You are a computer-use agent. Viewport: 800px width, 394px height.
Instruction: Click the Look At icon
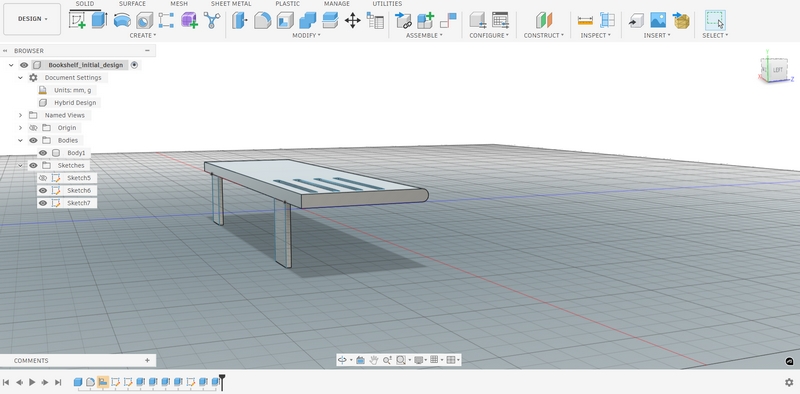pyautogui.click(x=360, y=360)
